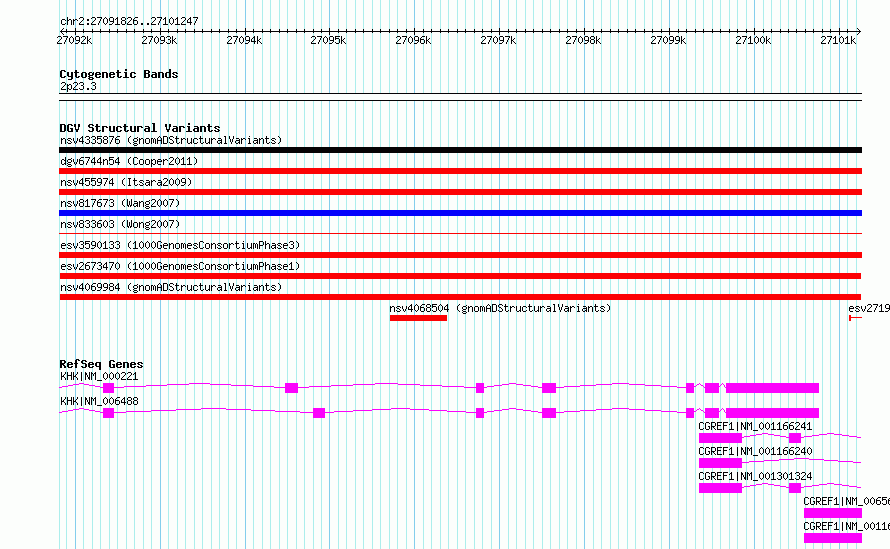This screenshot has width=890, height=549.
Task: Select the CGREF1|NM_001166241 transcript label
Action: [x=755, y=426]
